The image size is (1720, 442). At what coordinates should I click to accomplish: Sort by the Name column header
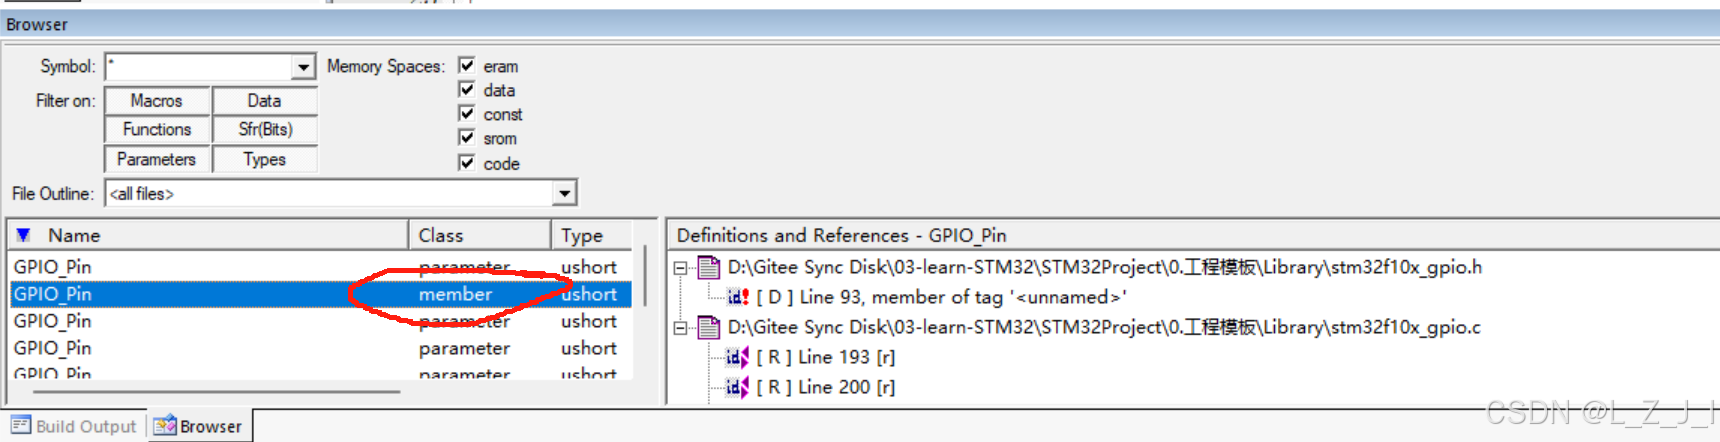click(208, 235)
